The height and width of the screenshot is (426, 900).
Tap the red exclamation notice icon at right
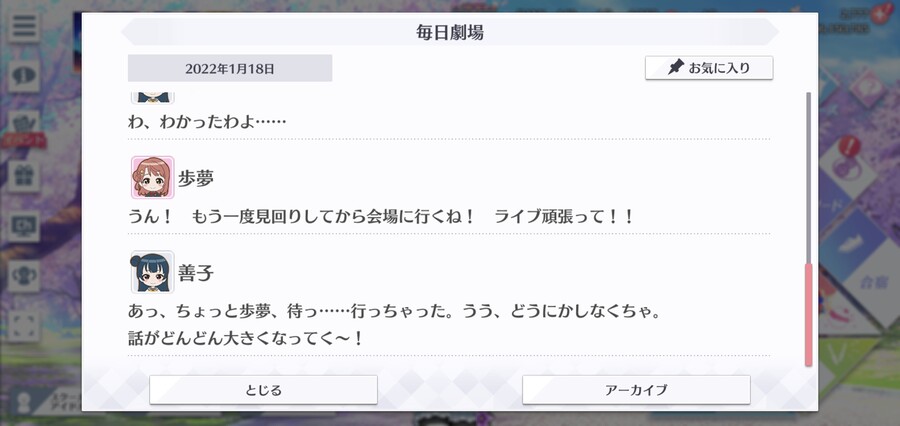point(846,145)
